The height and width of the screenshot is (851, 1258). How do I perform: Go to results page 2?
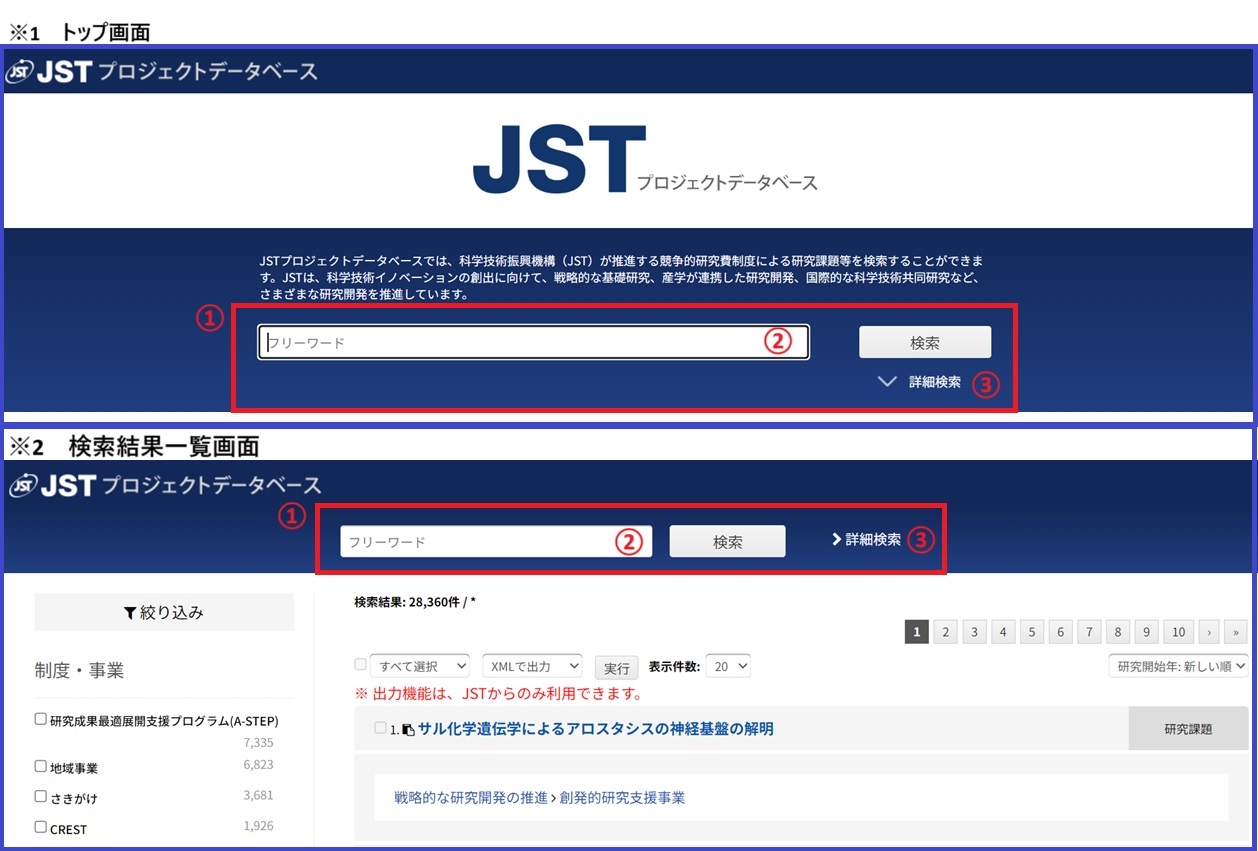pos(946,632)
